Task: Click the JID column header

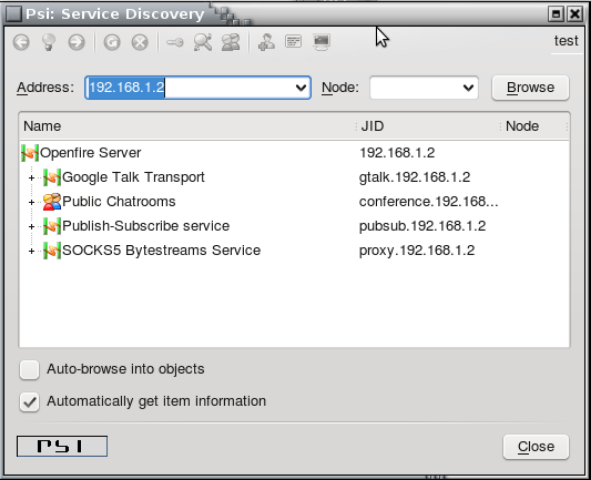Action: click(428, 126)
